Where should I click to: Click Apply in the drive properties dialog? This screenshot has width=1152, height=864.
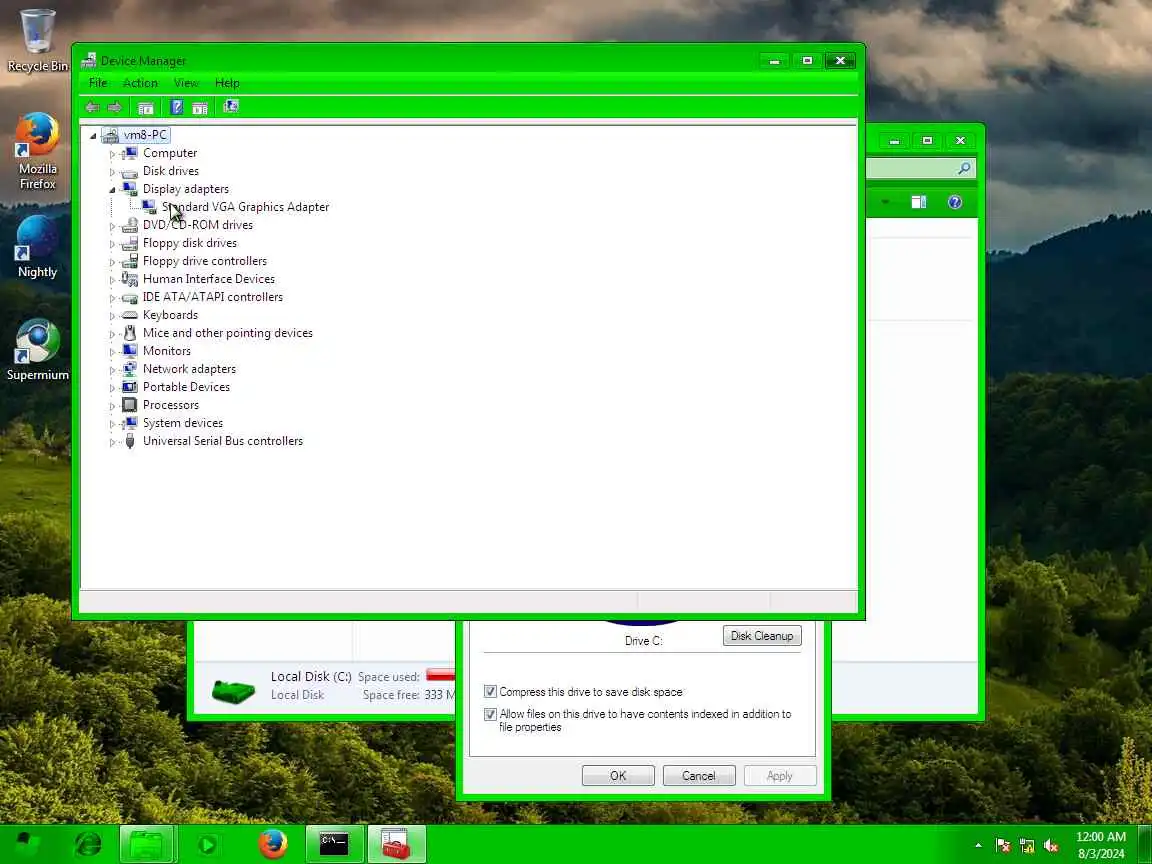[780, 776]
